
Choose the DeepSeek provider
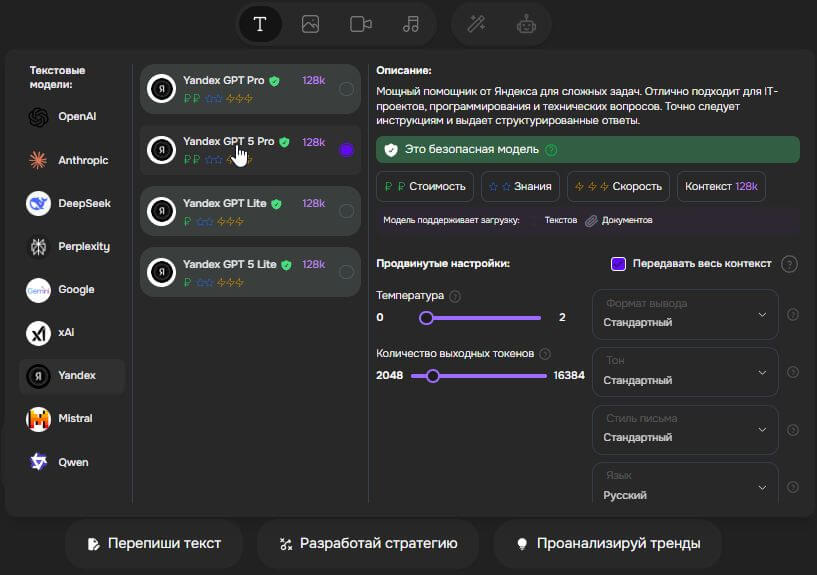tap(72, 203)
